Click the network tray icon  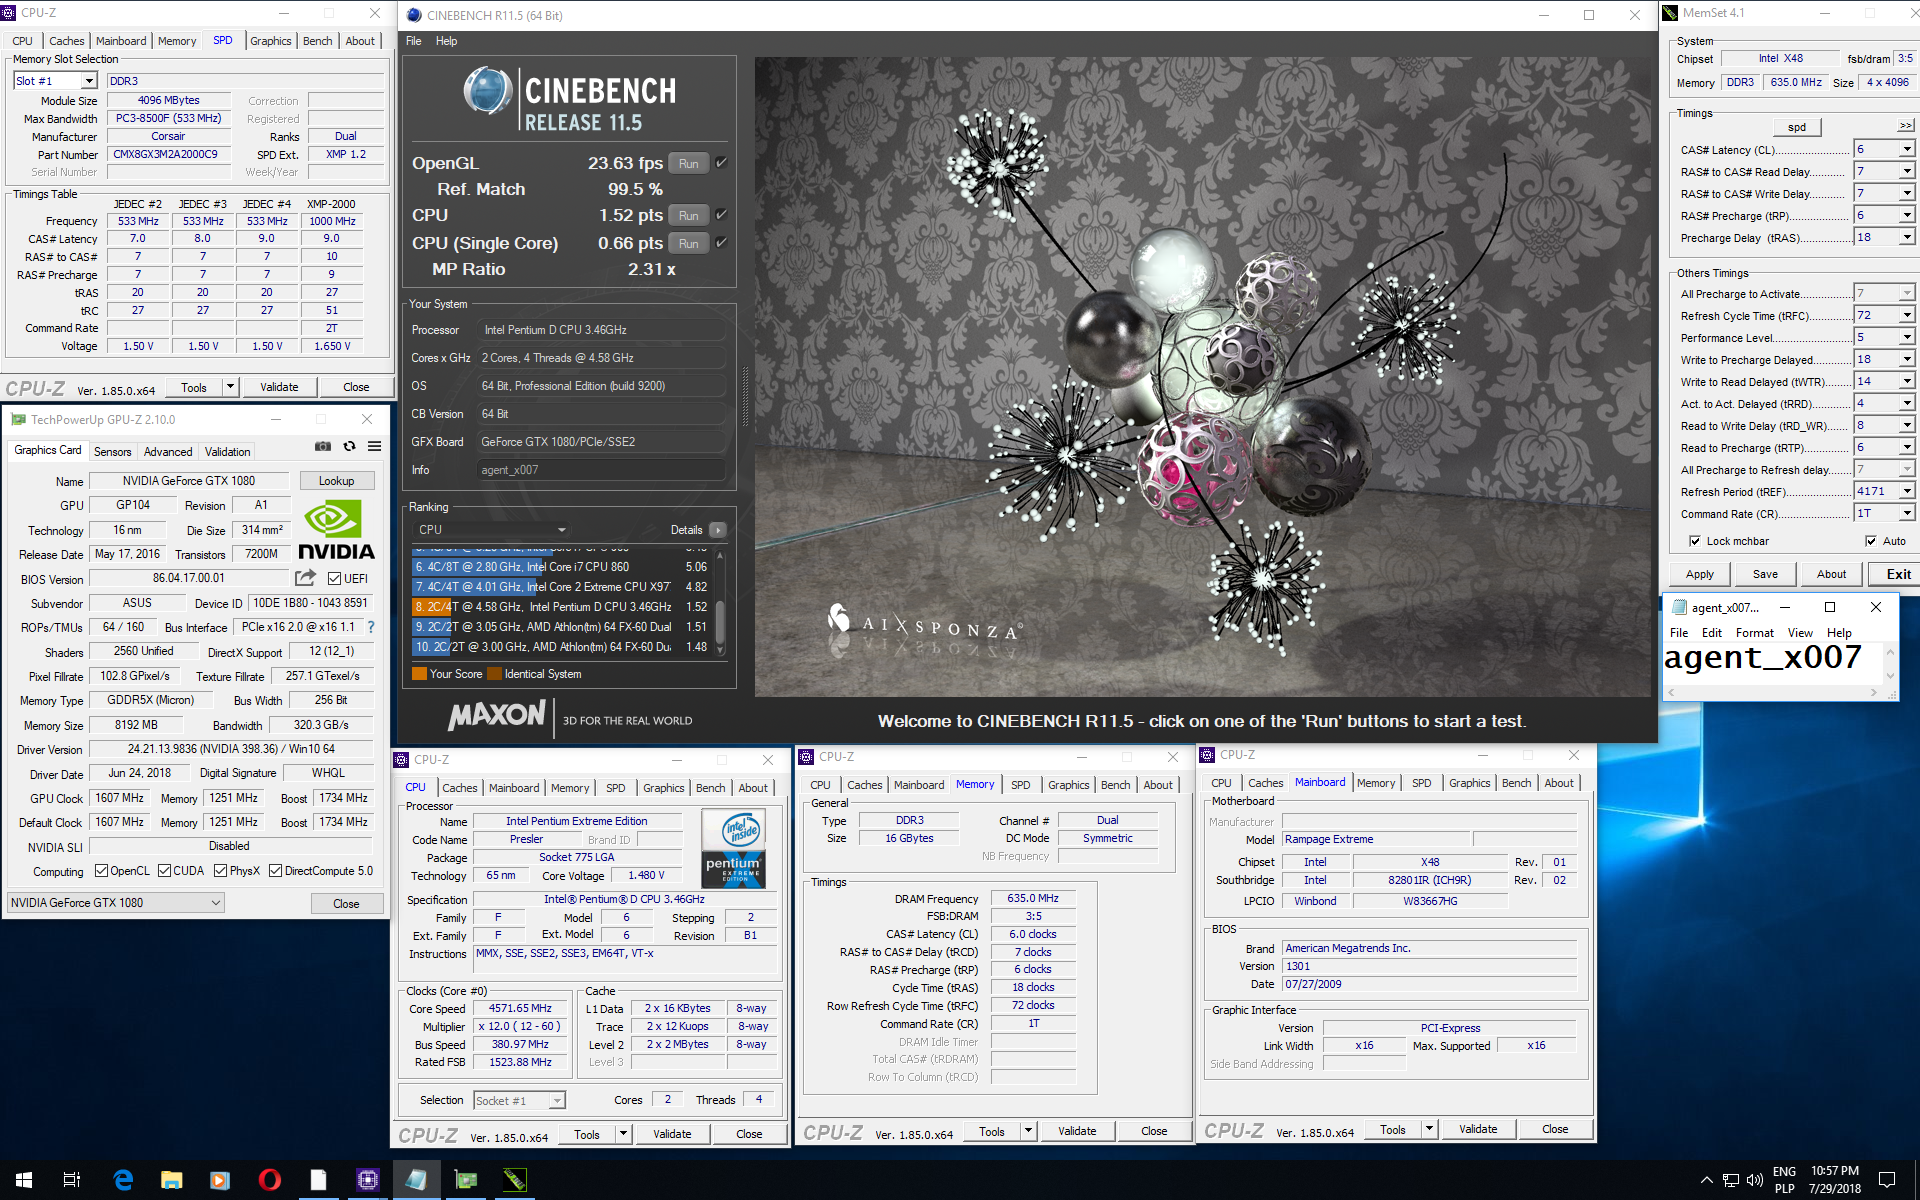click(x=1731, y=1180)
